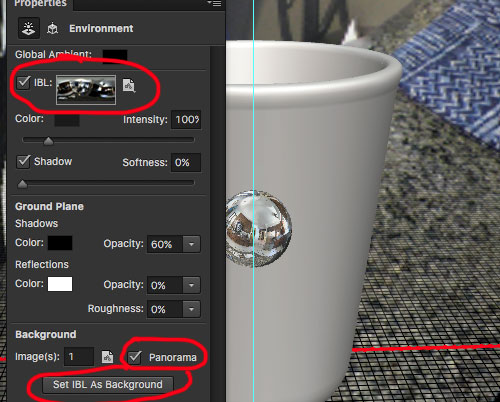Click the IBL Color swatch

pyautogui.click(x=67, y=120)
